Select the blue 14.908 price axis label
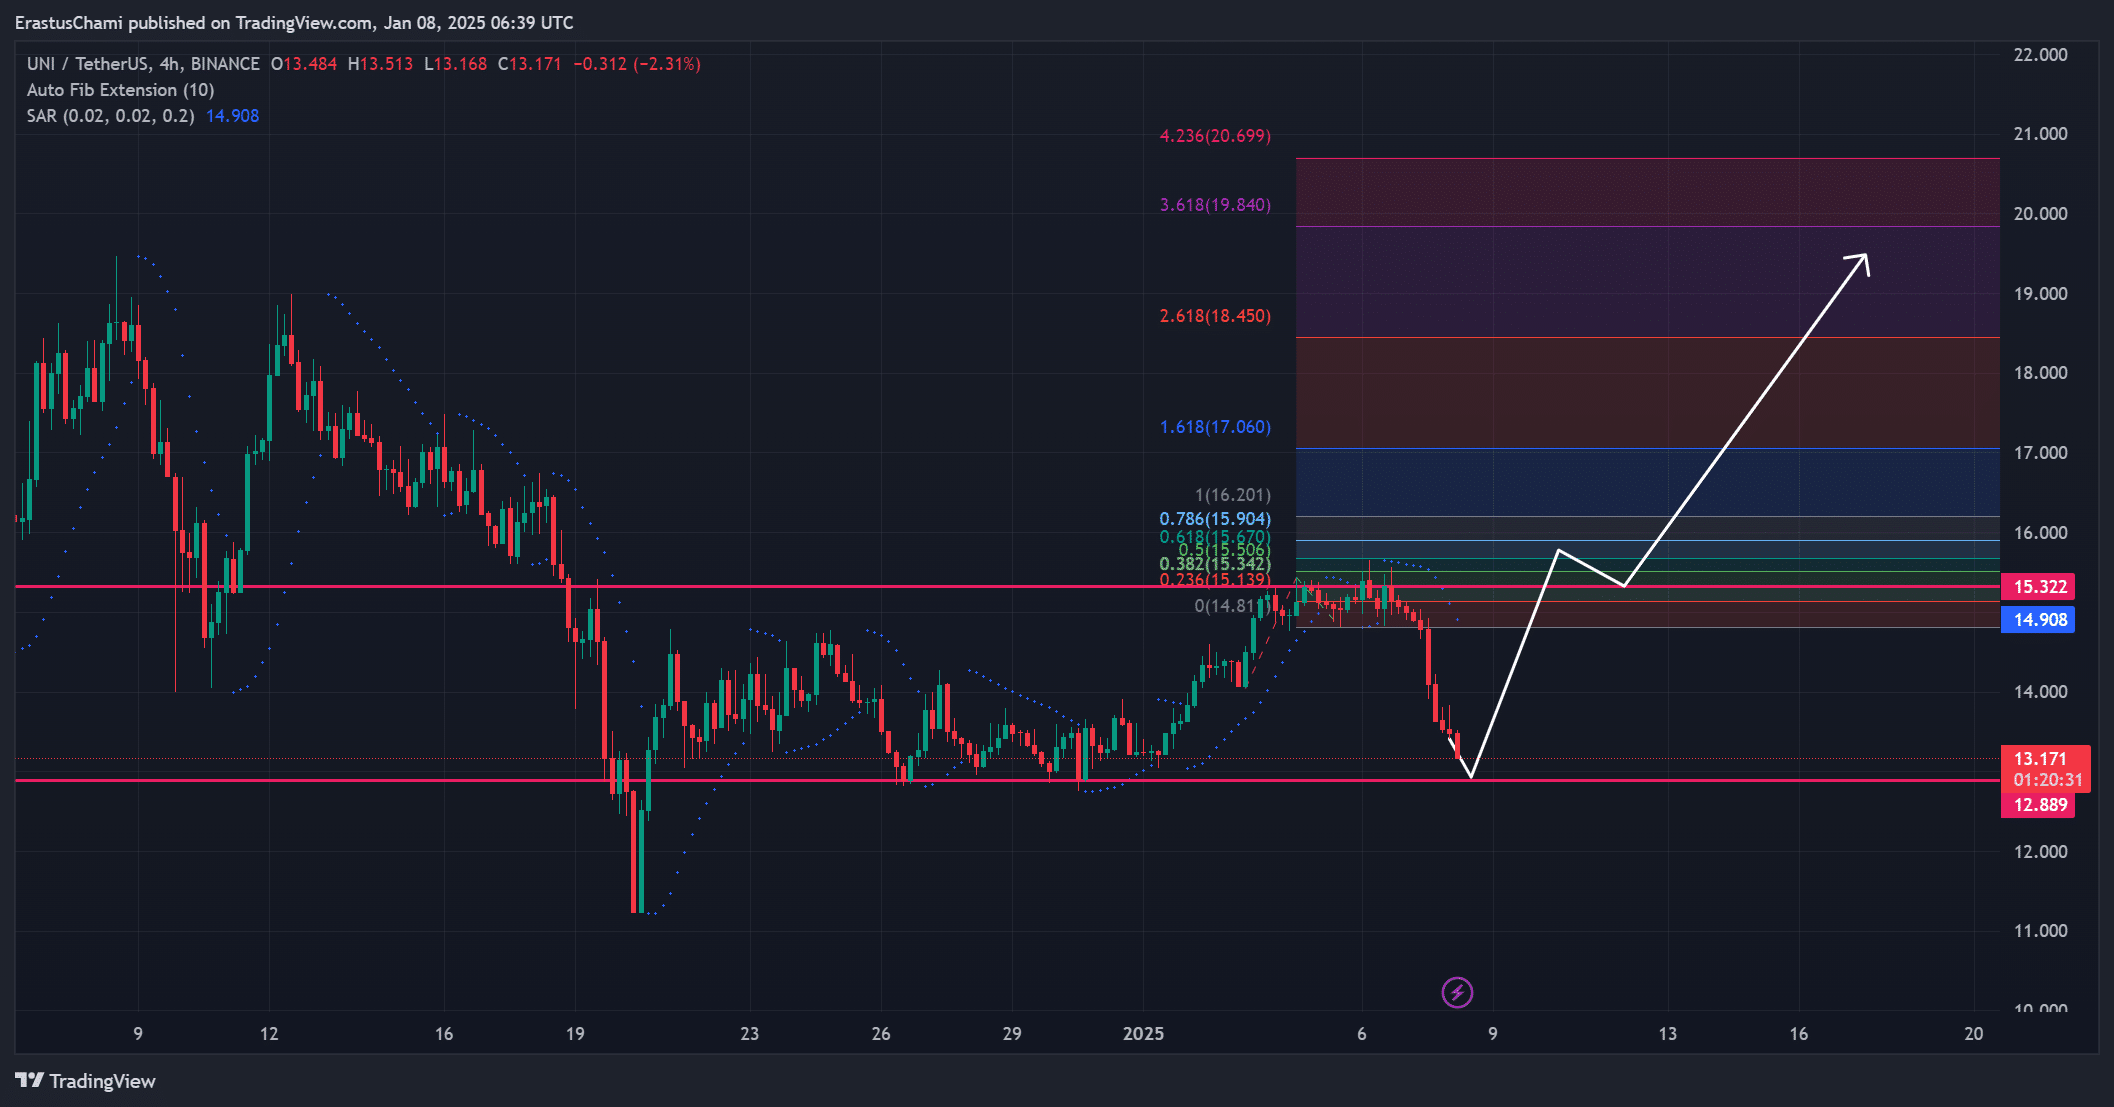The width and height of the screenshot is (2114, 1107). [2038, 620]
